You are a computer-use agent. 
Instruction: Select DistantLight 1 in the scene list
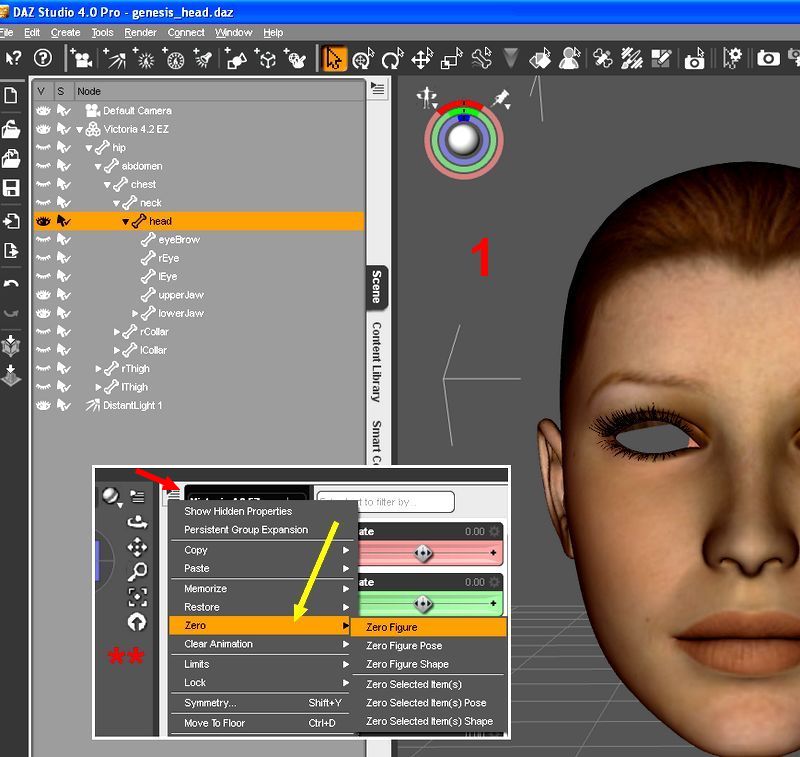pyautogui.click(x=132, y=406)
